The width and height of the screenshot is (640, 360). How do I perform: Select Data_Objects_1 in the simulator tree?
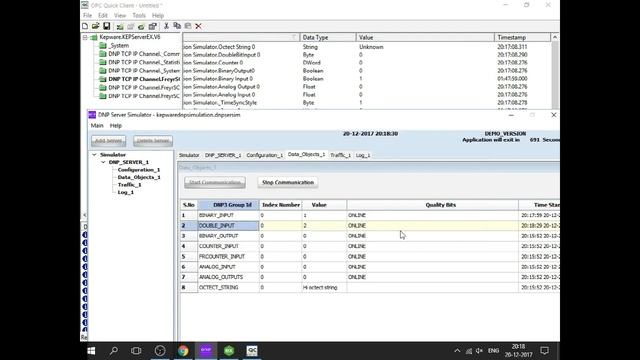coord(139,177)
